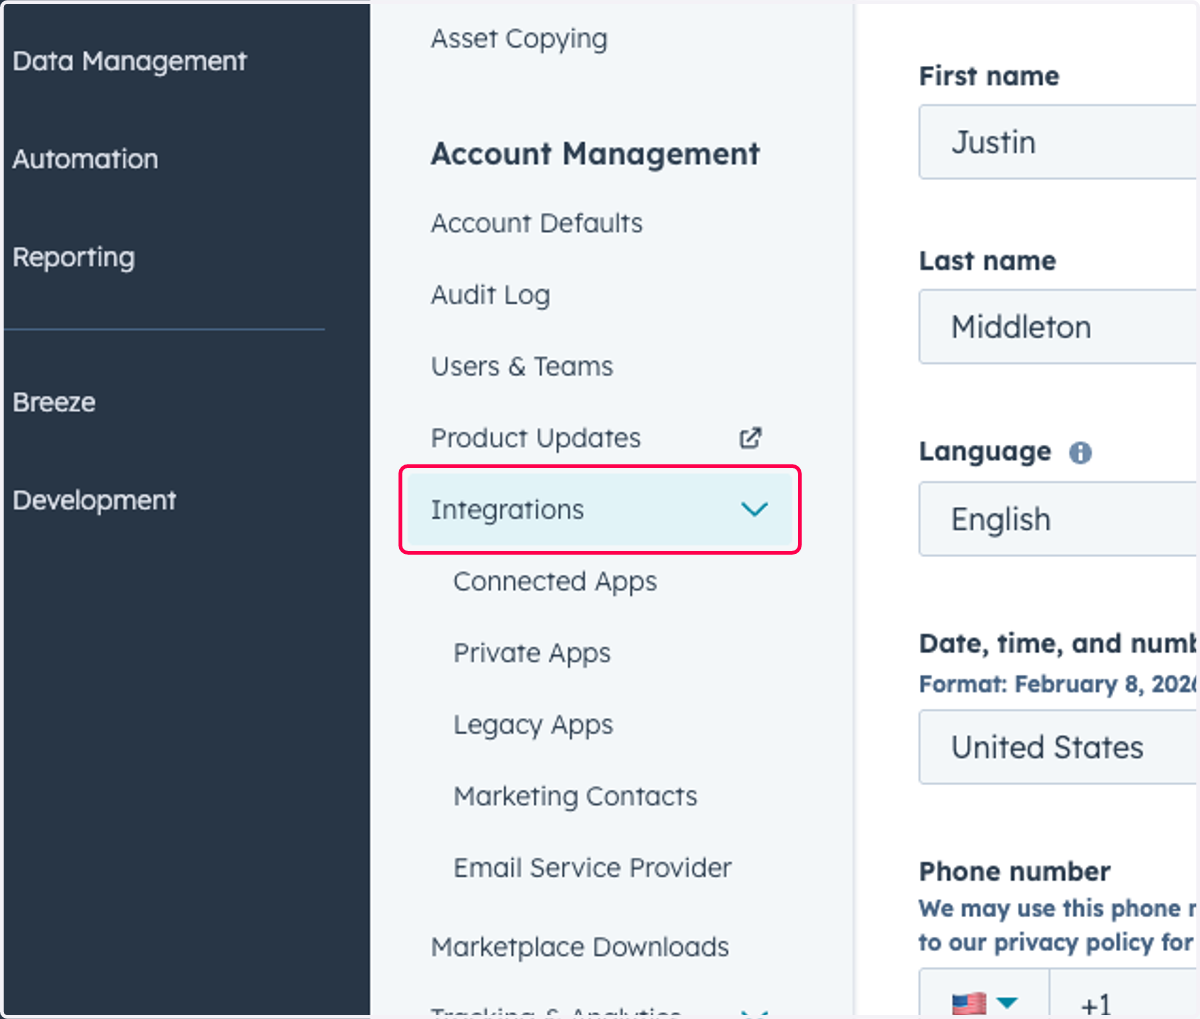Open Data Management in the dark sidebar
The image size is (1200, 1019).
(129, 61)
